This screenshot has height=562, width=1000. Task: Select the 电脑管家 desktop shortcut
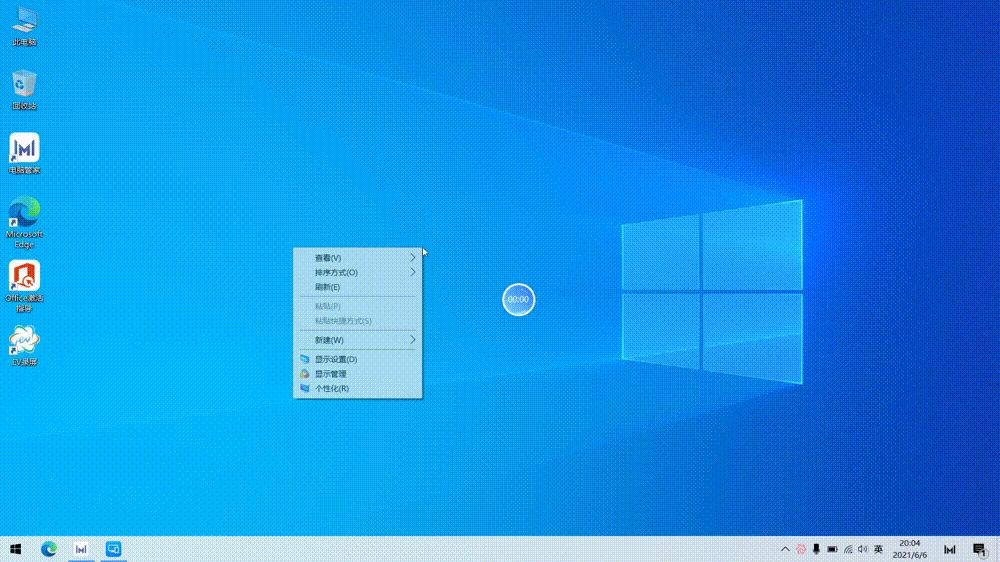click(24, 153)
